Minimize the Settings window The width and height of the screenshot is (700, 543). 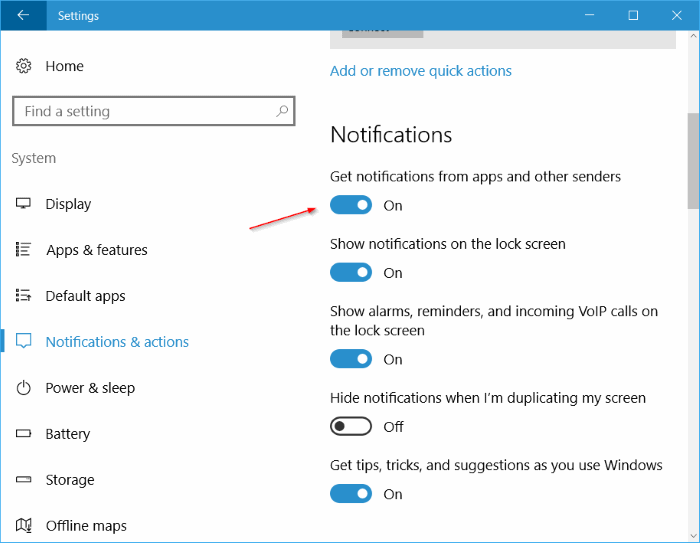(x=589, y=15)
